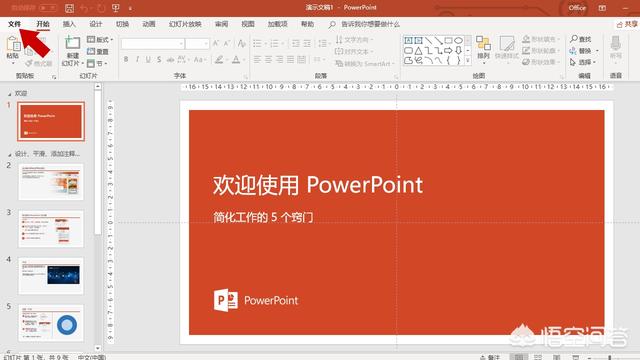Select the Oval shape in shapes gallery

point(458,40)
